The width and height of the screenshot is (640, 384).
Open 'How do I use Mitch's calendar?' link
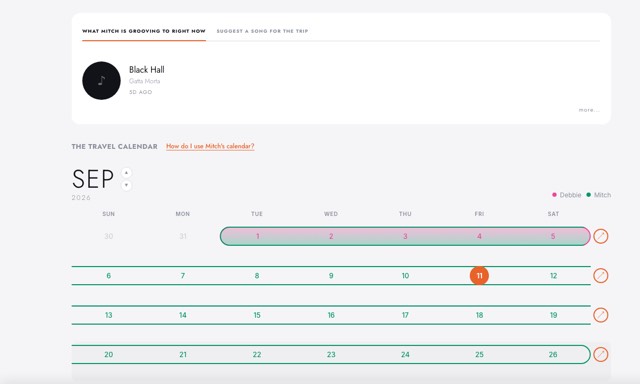coord(210,146)
